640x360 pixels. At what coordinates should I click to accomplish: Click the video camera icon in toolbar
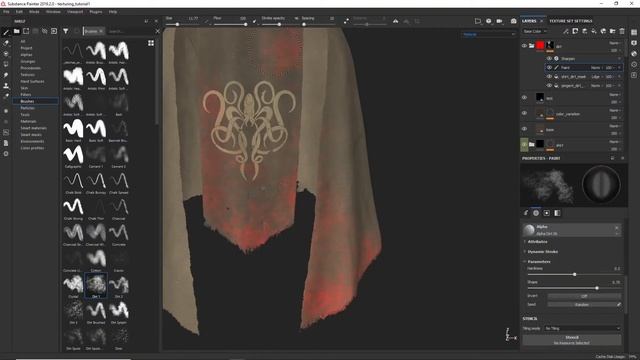(499, 21)
